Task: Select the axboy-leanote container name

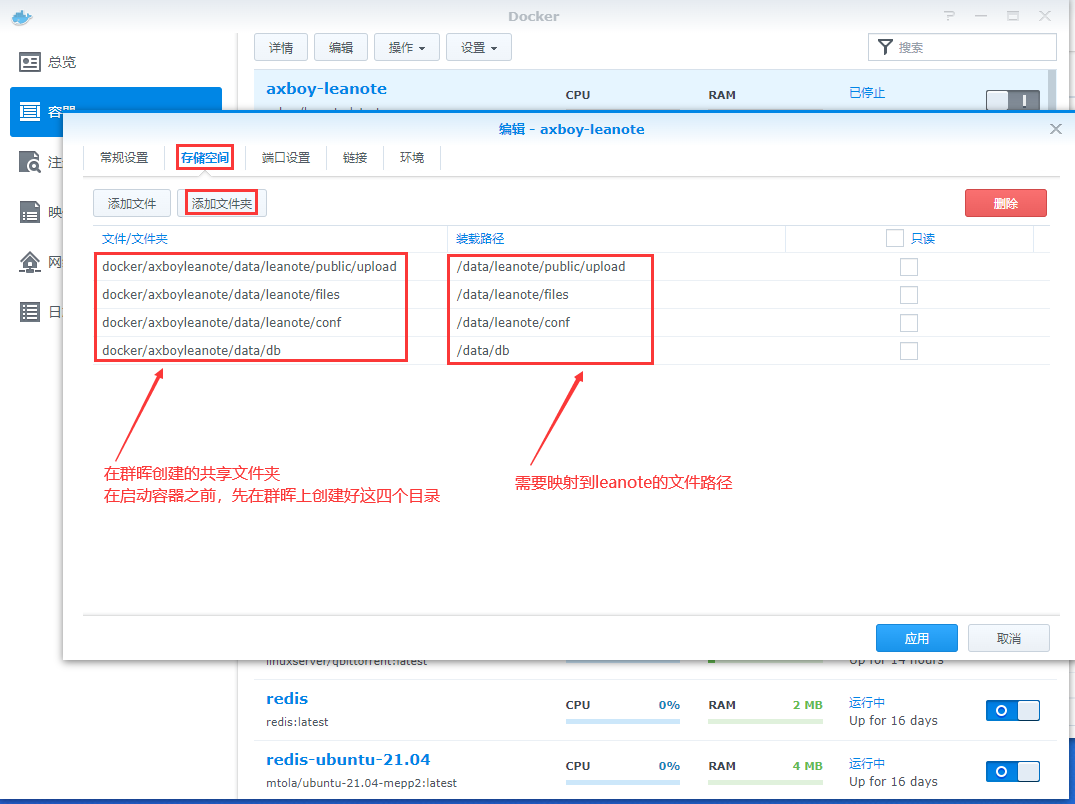Action: click(x=326, y=88)
